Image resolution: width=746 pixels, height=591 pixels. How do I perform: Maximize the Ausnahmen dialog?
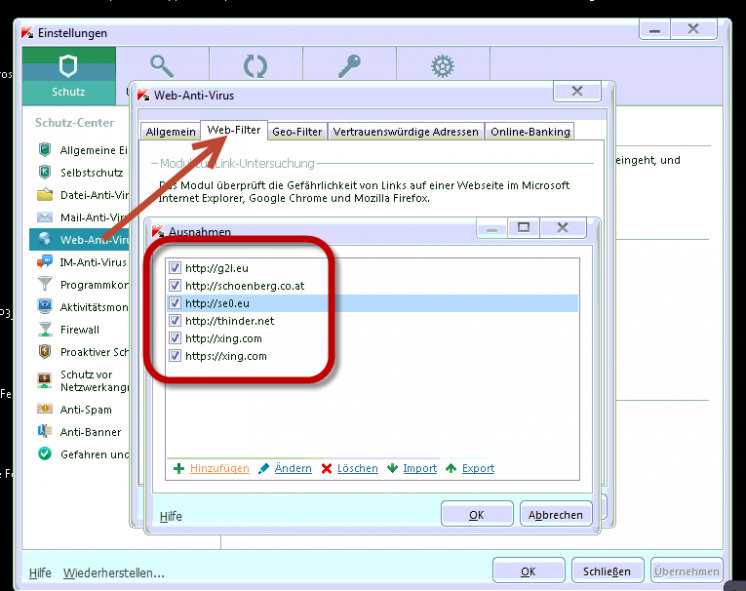click(523, 227)
